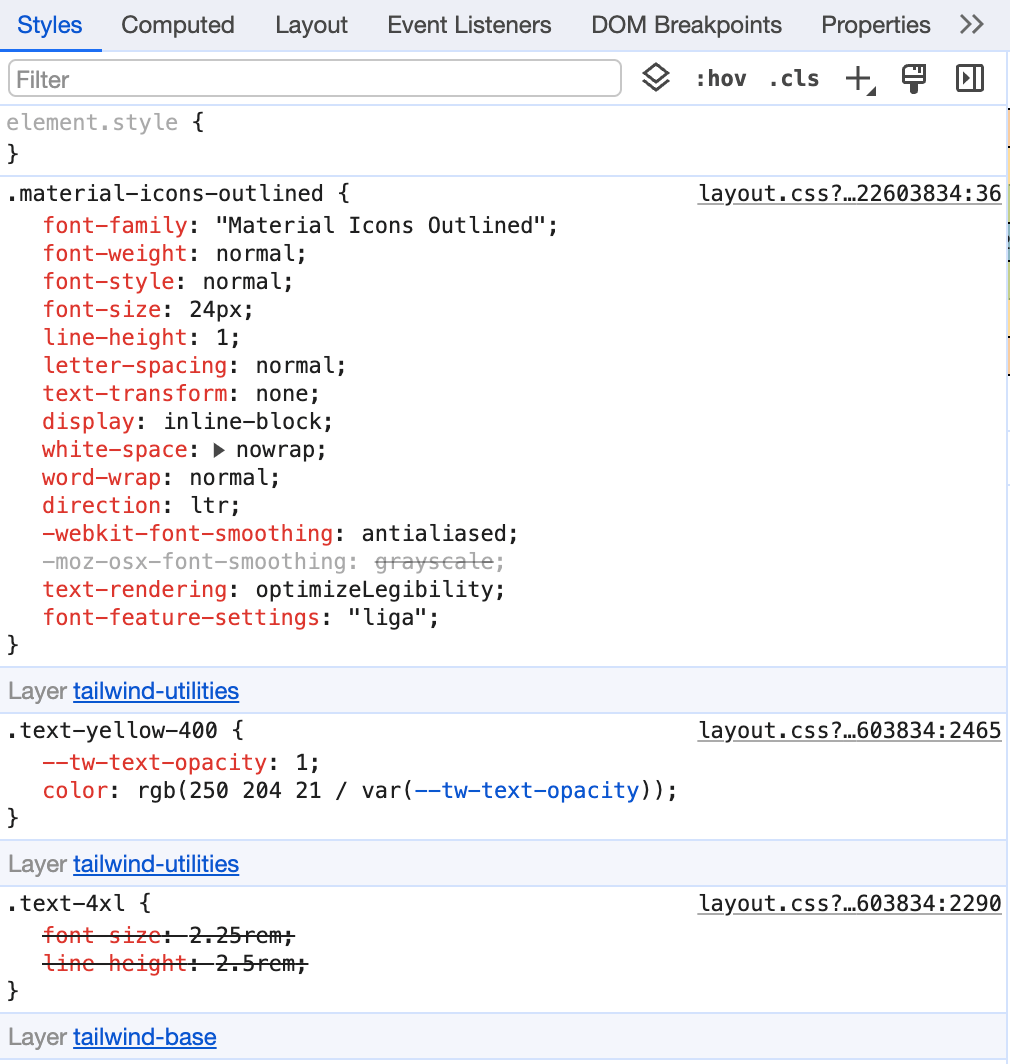Click the paint brush styles icon
1010x1064 pixels.
click(x=914, y=78)
